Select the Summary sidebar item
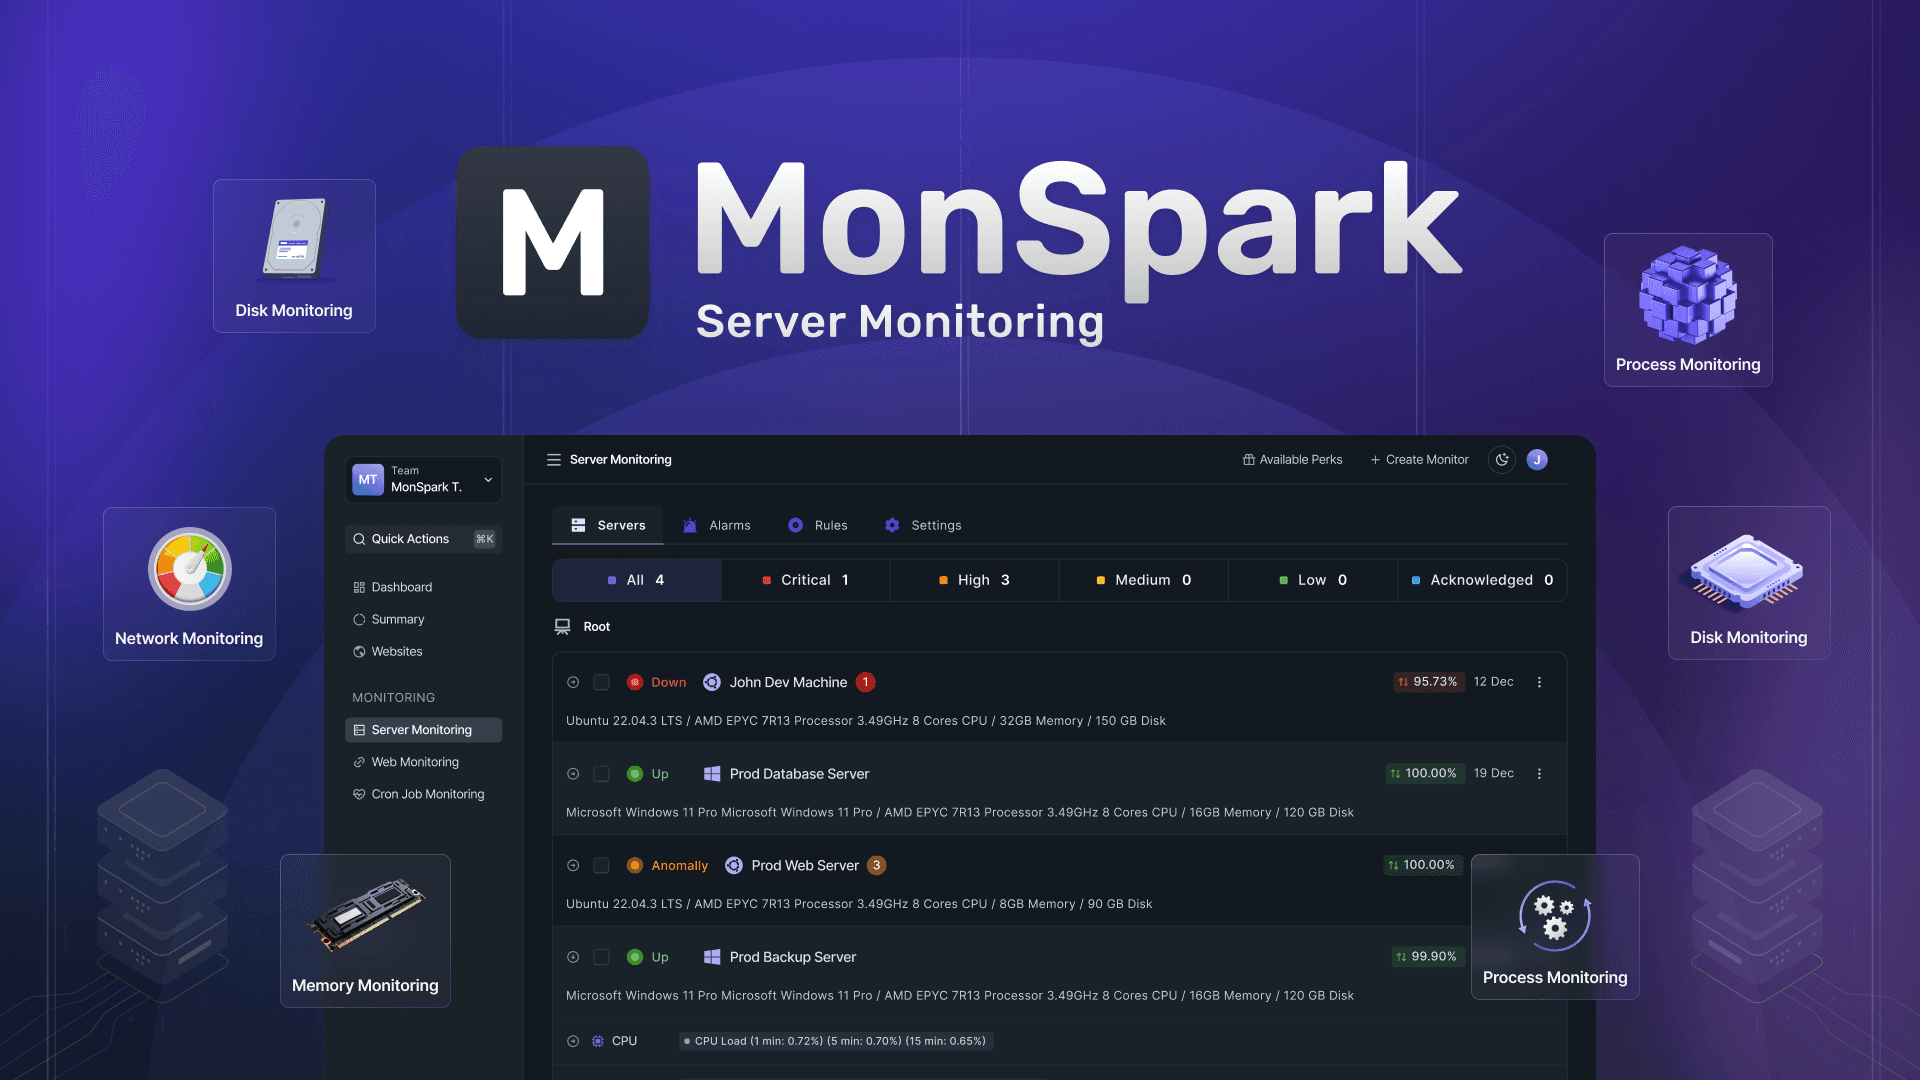1920x1080 pixels. [398, 619]
